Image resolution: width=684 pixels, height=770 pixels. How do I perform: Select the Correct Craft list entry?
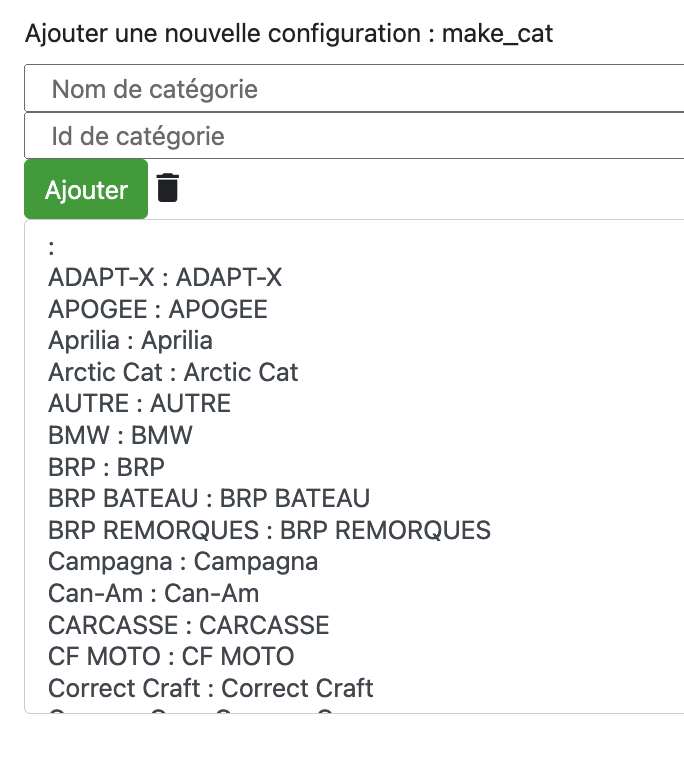[x=211, y=688]
